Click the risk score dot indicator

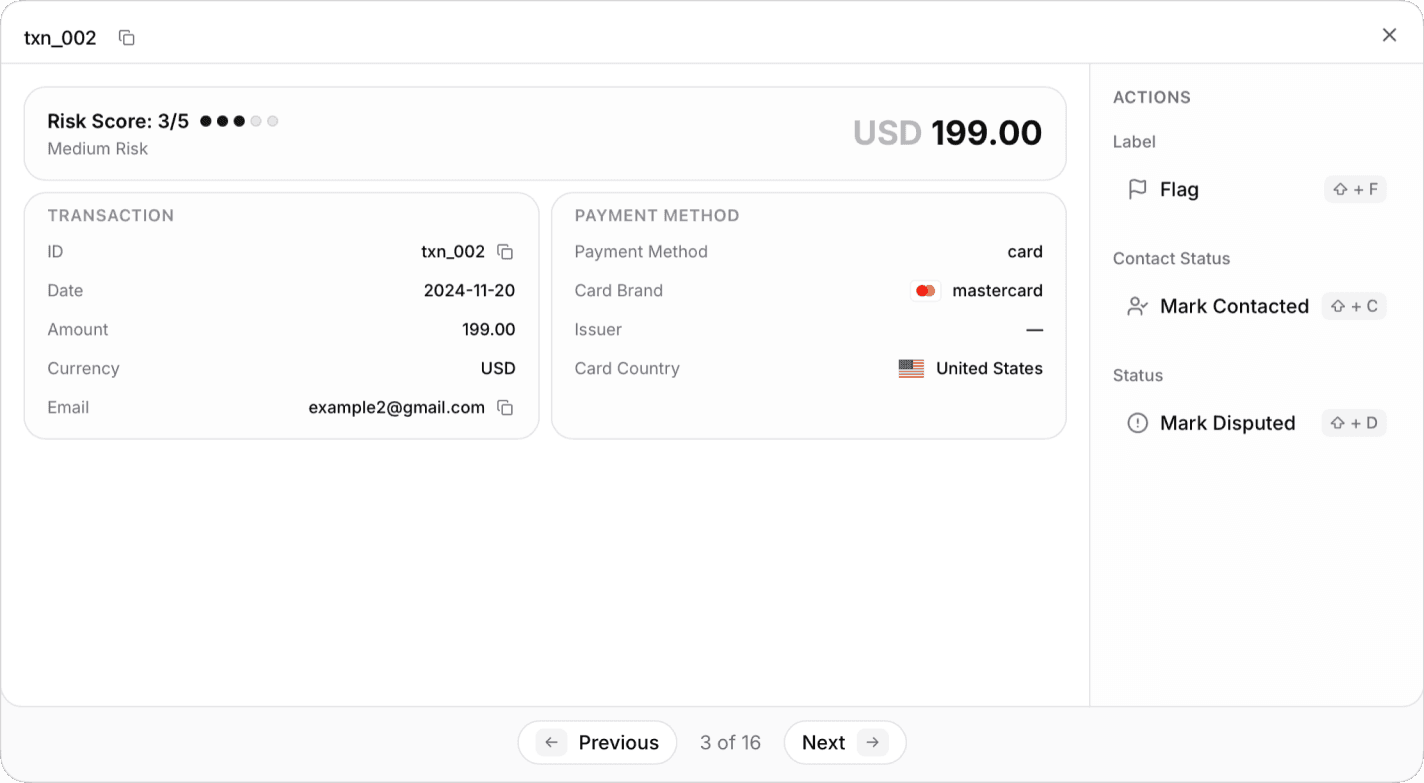coord(238,120)
